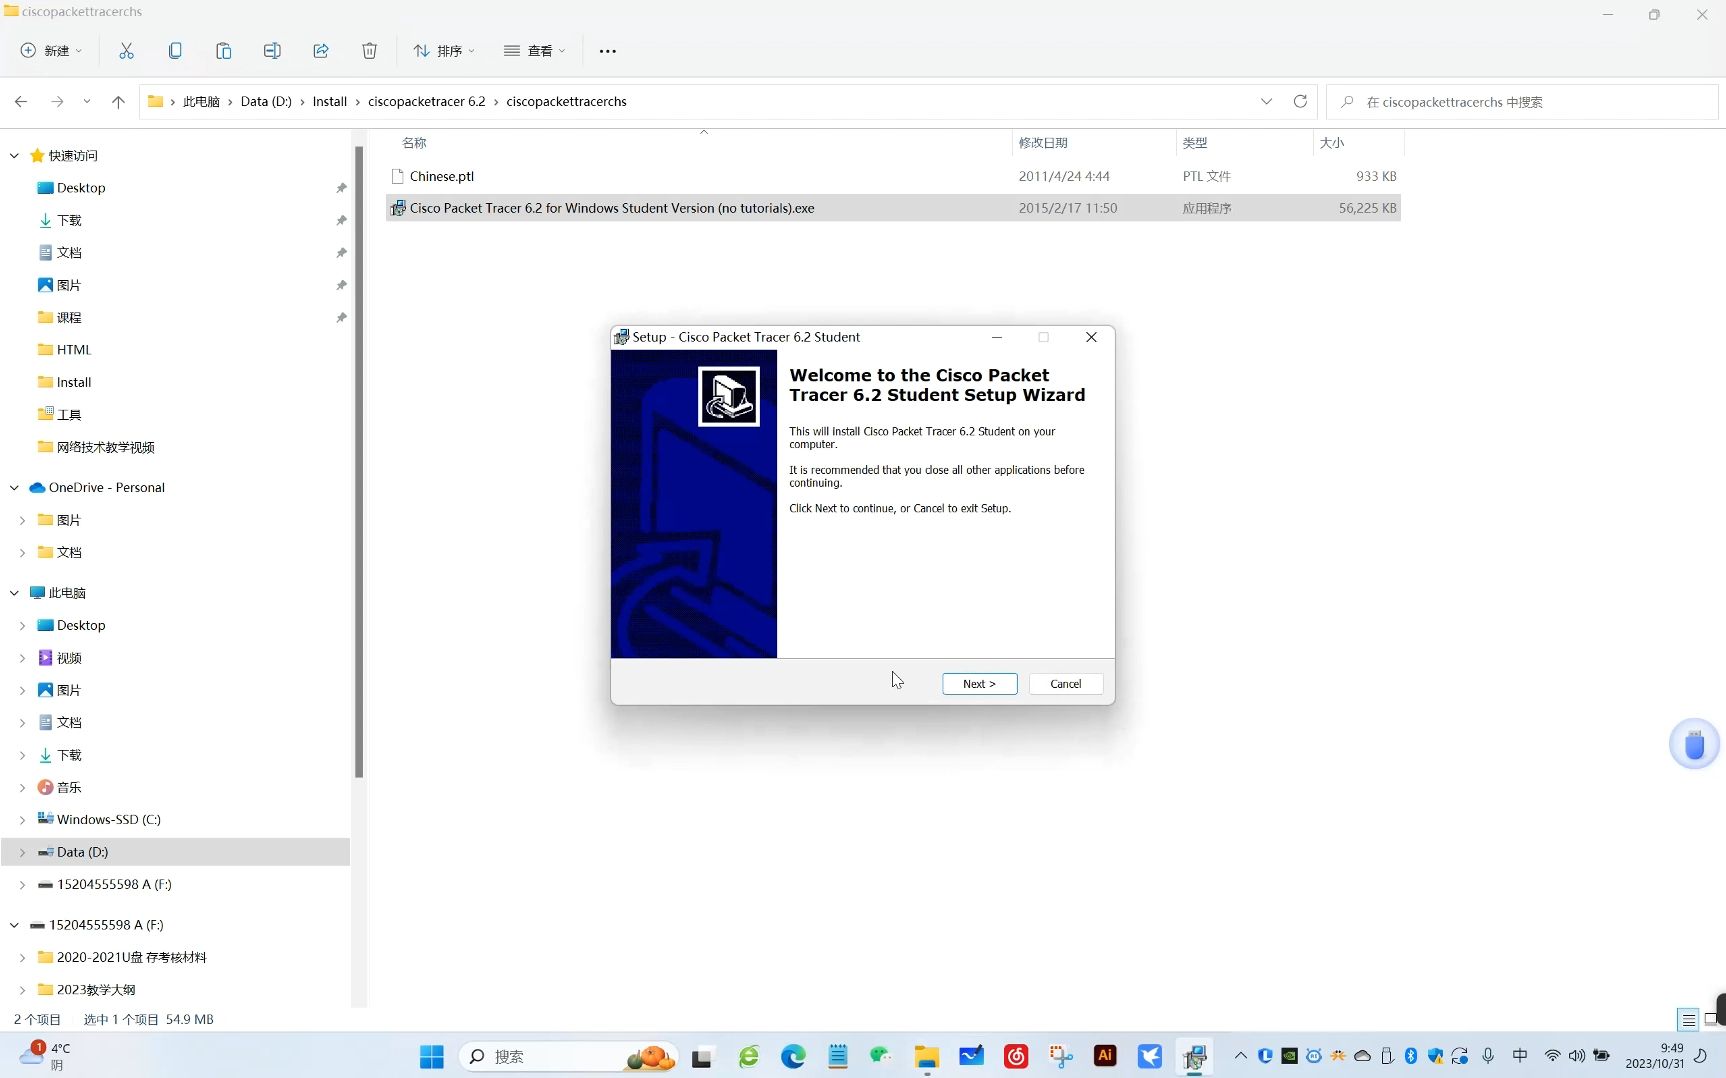This screenshot has height=1078, width=1726.
Task: Open Adobe Illustrator from the taskbar
Action: [x=1105, y=1057]
